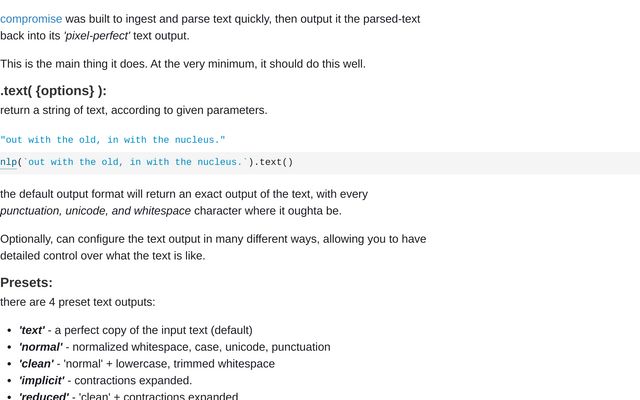640x400 pixels.
Task: Click the "the default output format" paragraph
Action: pyautogui.click(x=184, y=202)
